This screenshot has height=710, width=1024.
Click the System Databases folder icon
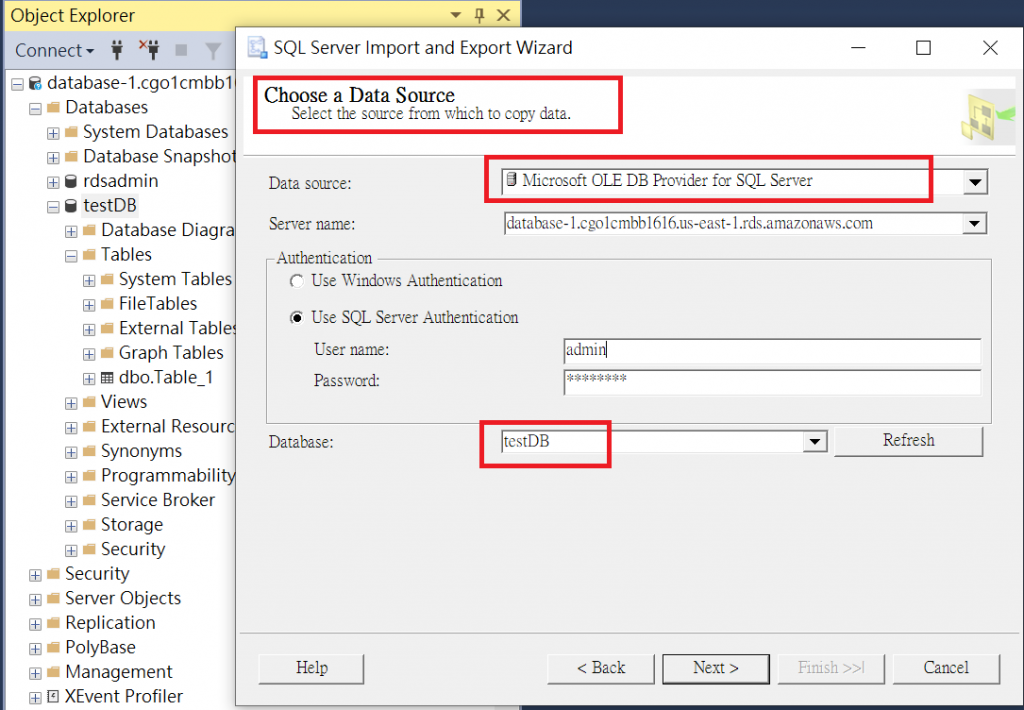(x=72, y=132)
